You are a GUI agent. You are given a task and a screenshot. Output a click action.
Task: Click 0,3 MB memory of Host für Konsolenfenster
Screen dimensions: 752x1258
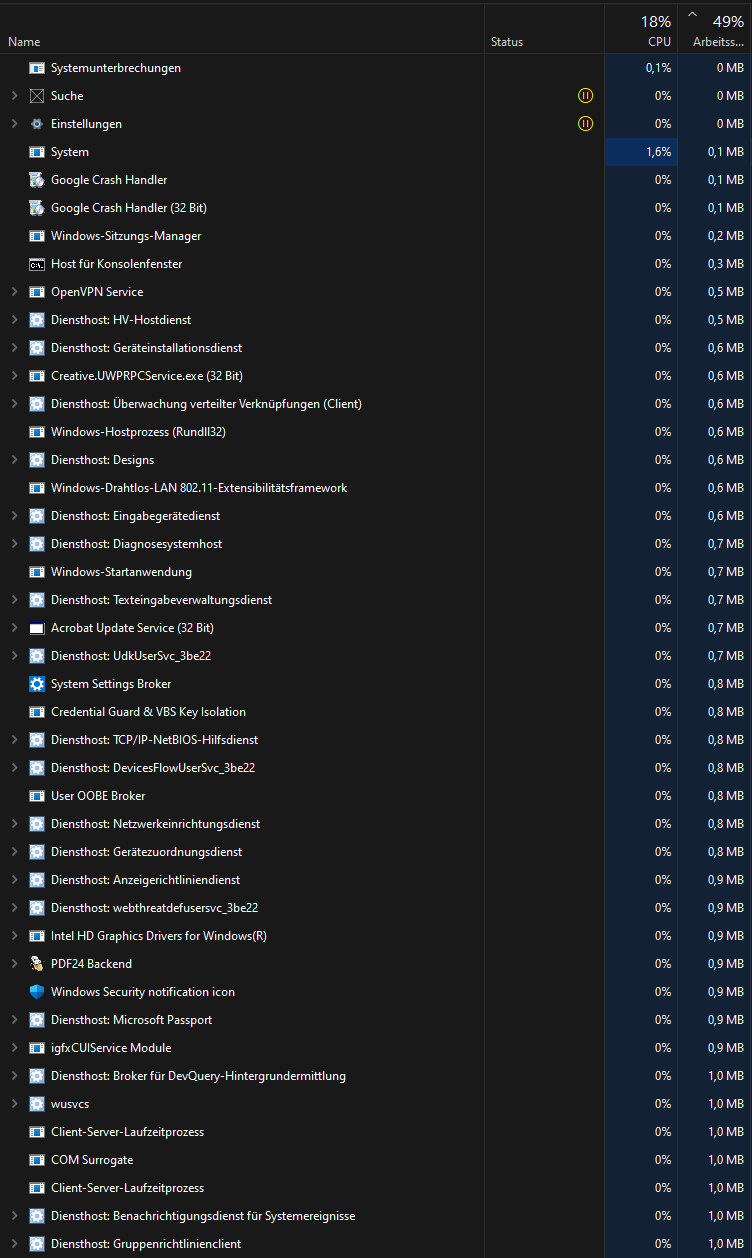[725, 264]
